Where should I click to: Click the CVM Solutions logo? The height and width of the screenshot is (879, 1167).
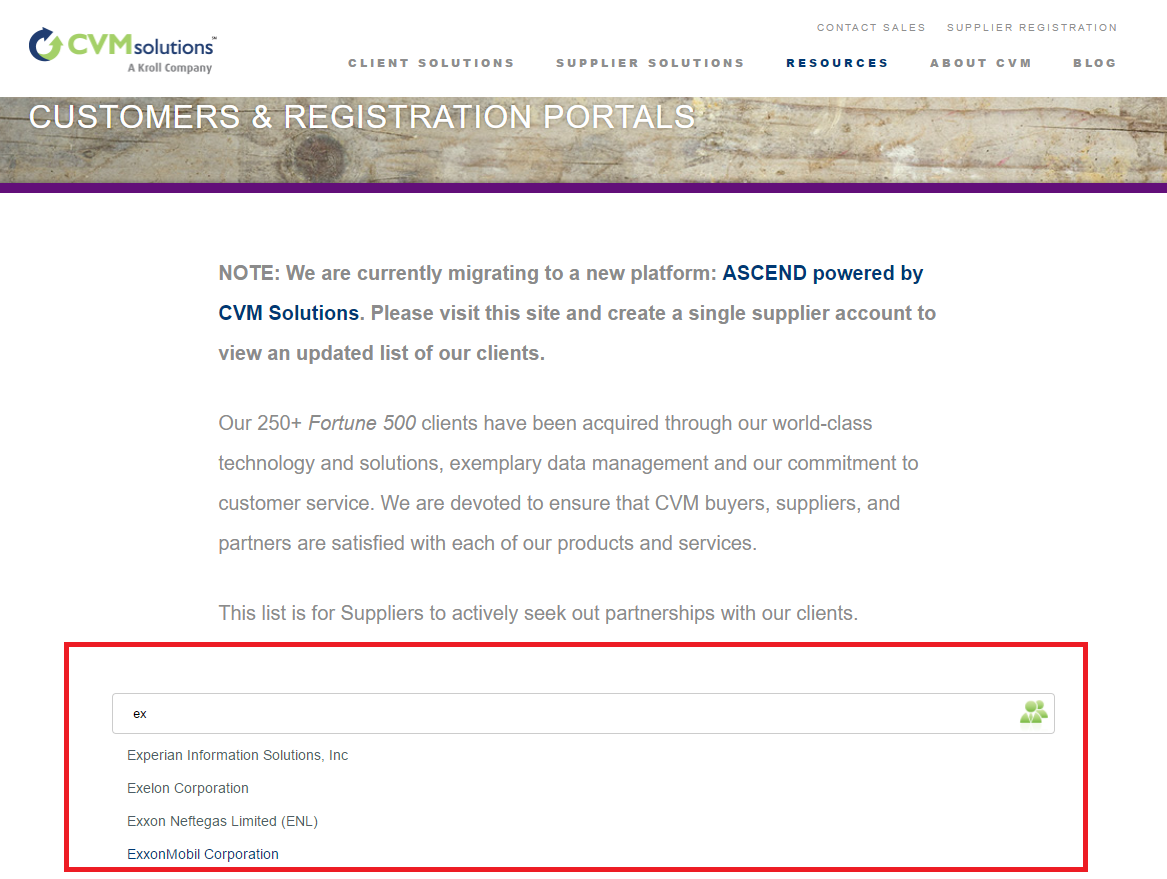coord(123,50)
